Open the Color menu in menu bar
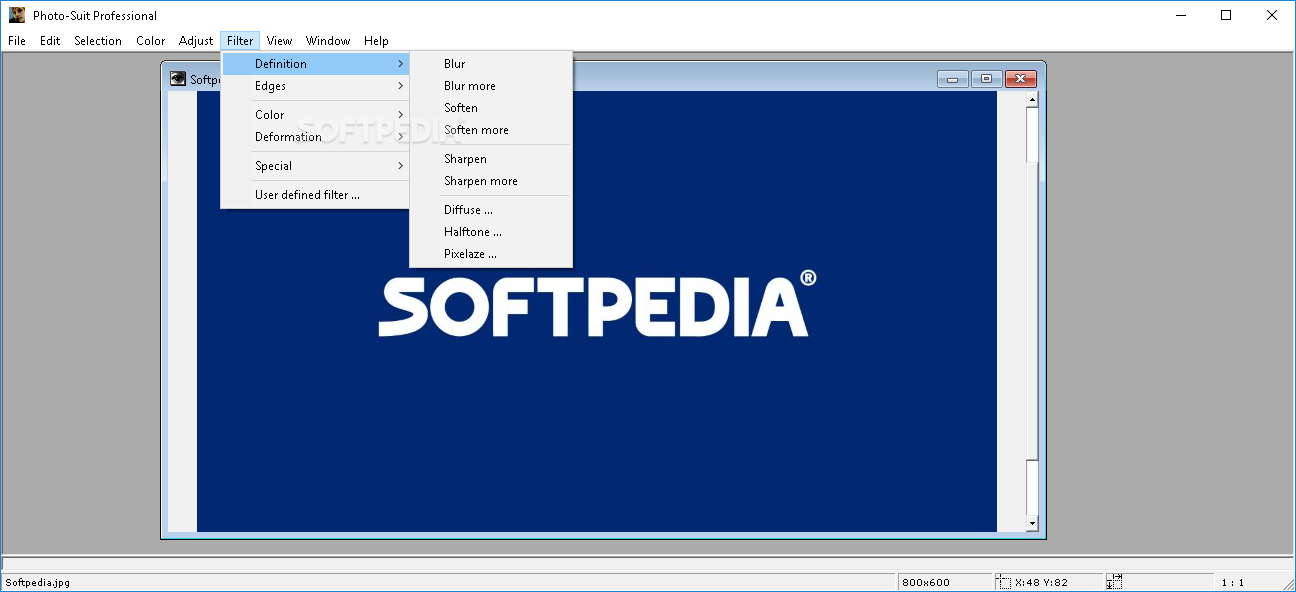The width and height of the screenshot is (1296, 592). (x=151, y=41)
